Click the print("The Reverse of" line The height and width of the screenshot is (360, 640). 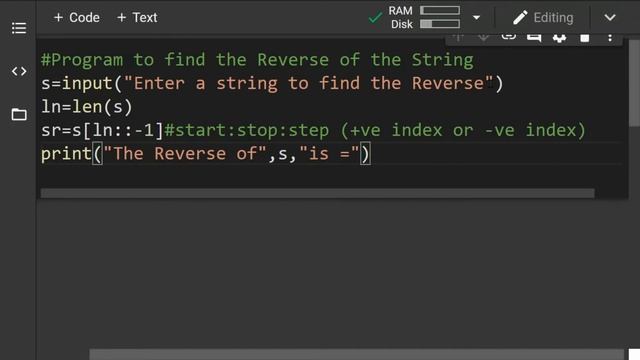tap(205, 154)
